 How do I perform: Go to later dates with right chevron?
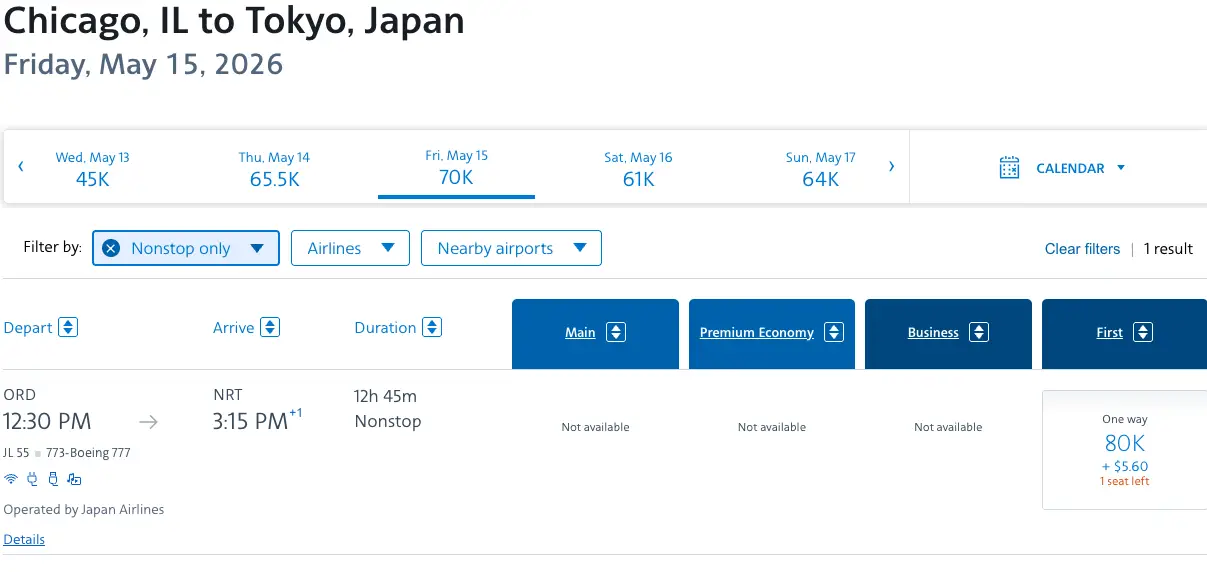[x=892, y=167]
